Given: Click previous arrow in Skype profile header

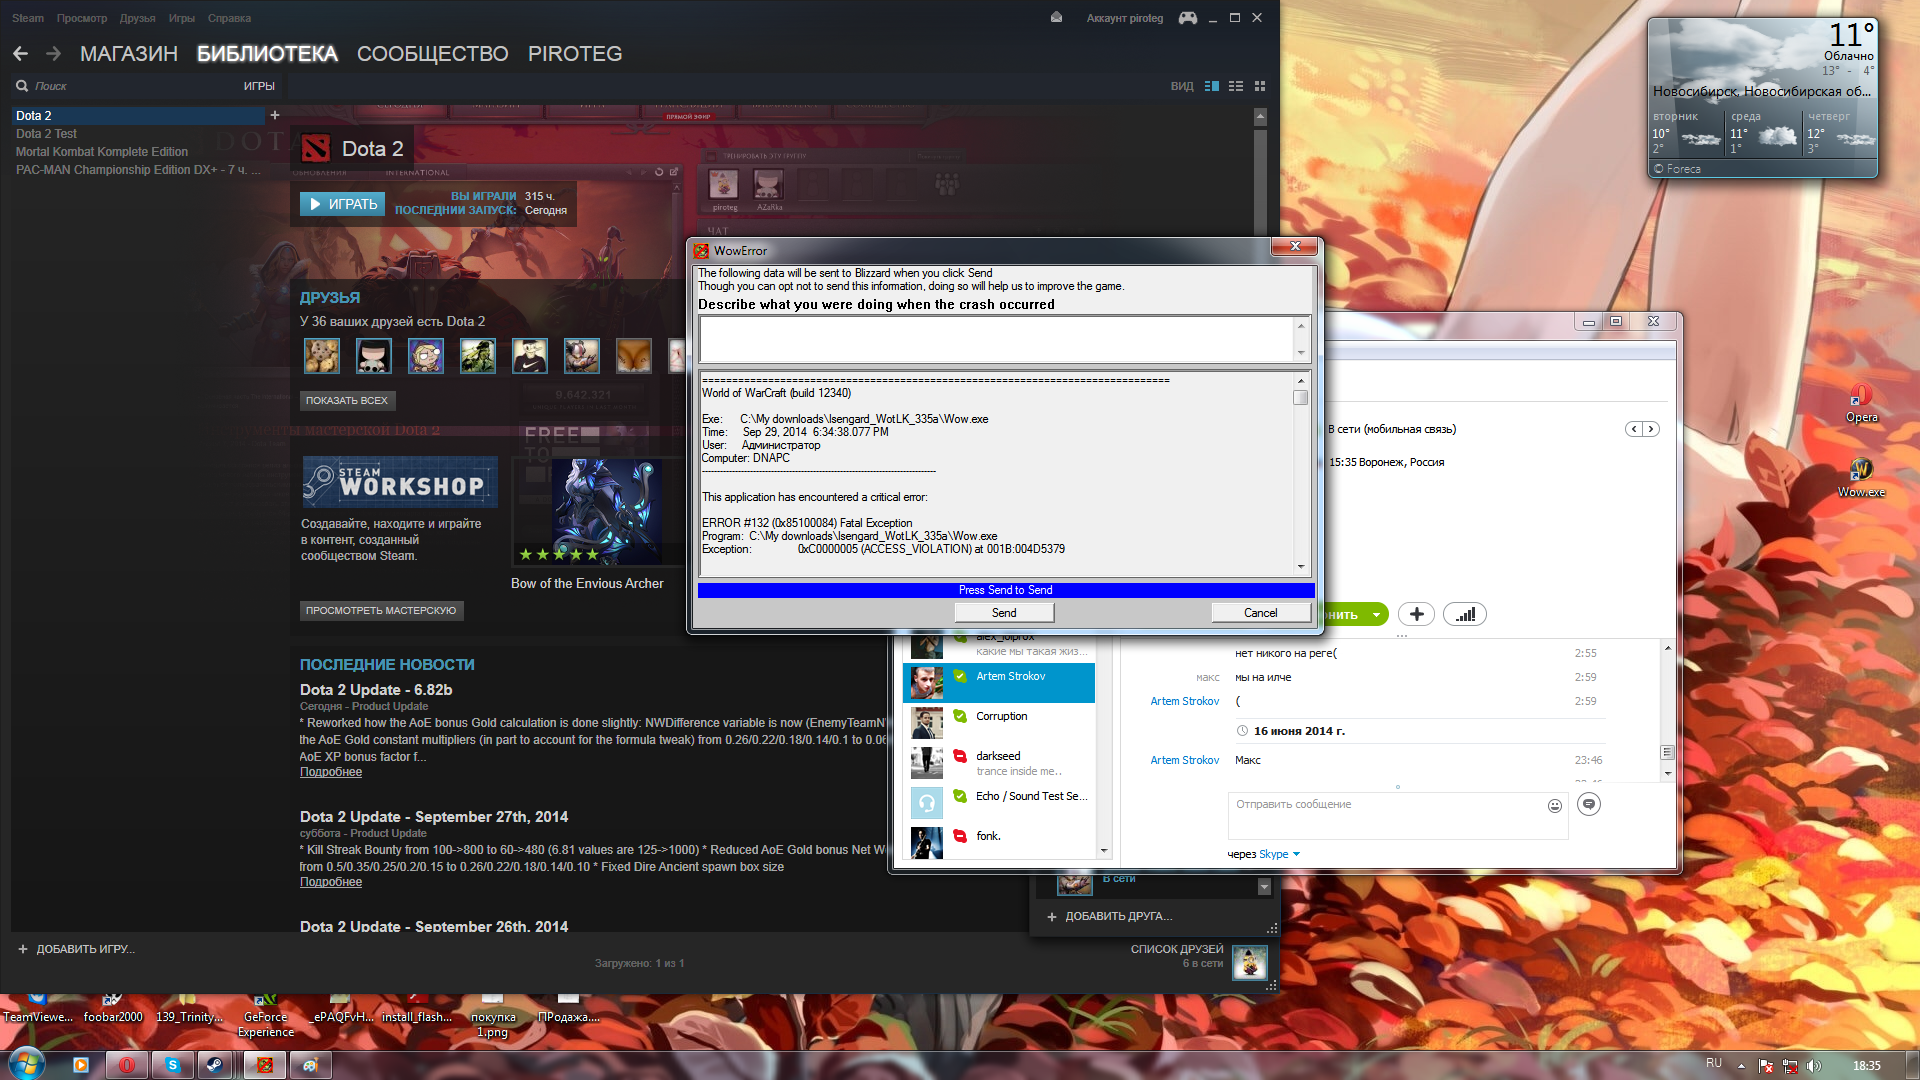Looking at the screenshot, I should point(1634,429).
